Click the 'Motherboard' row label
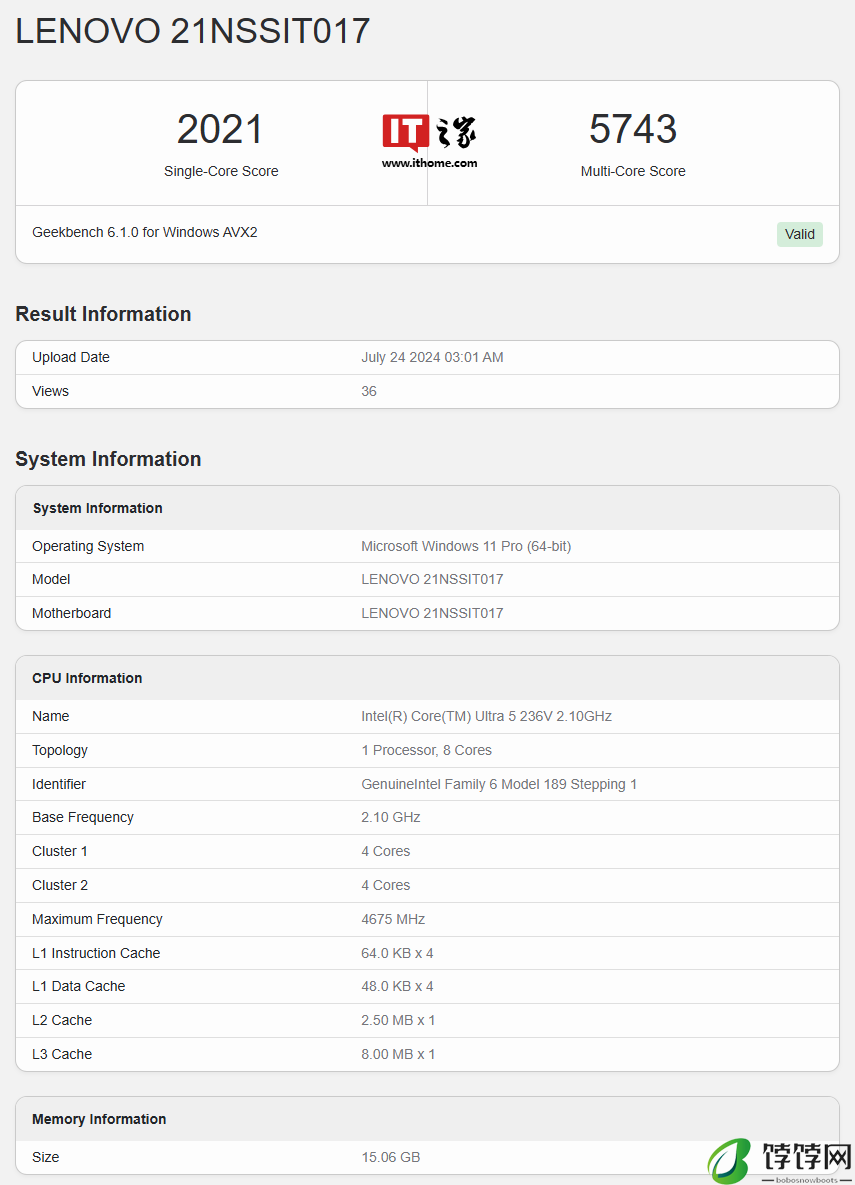 click(x=71, y=614)
